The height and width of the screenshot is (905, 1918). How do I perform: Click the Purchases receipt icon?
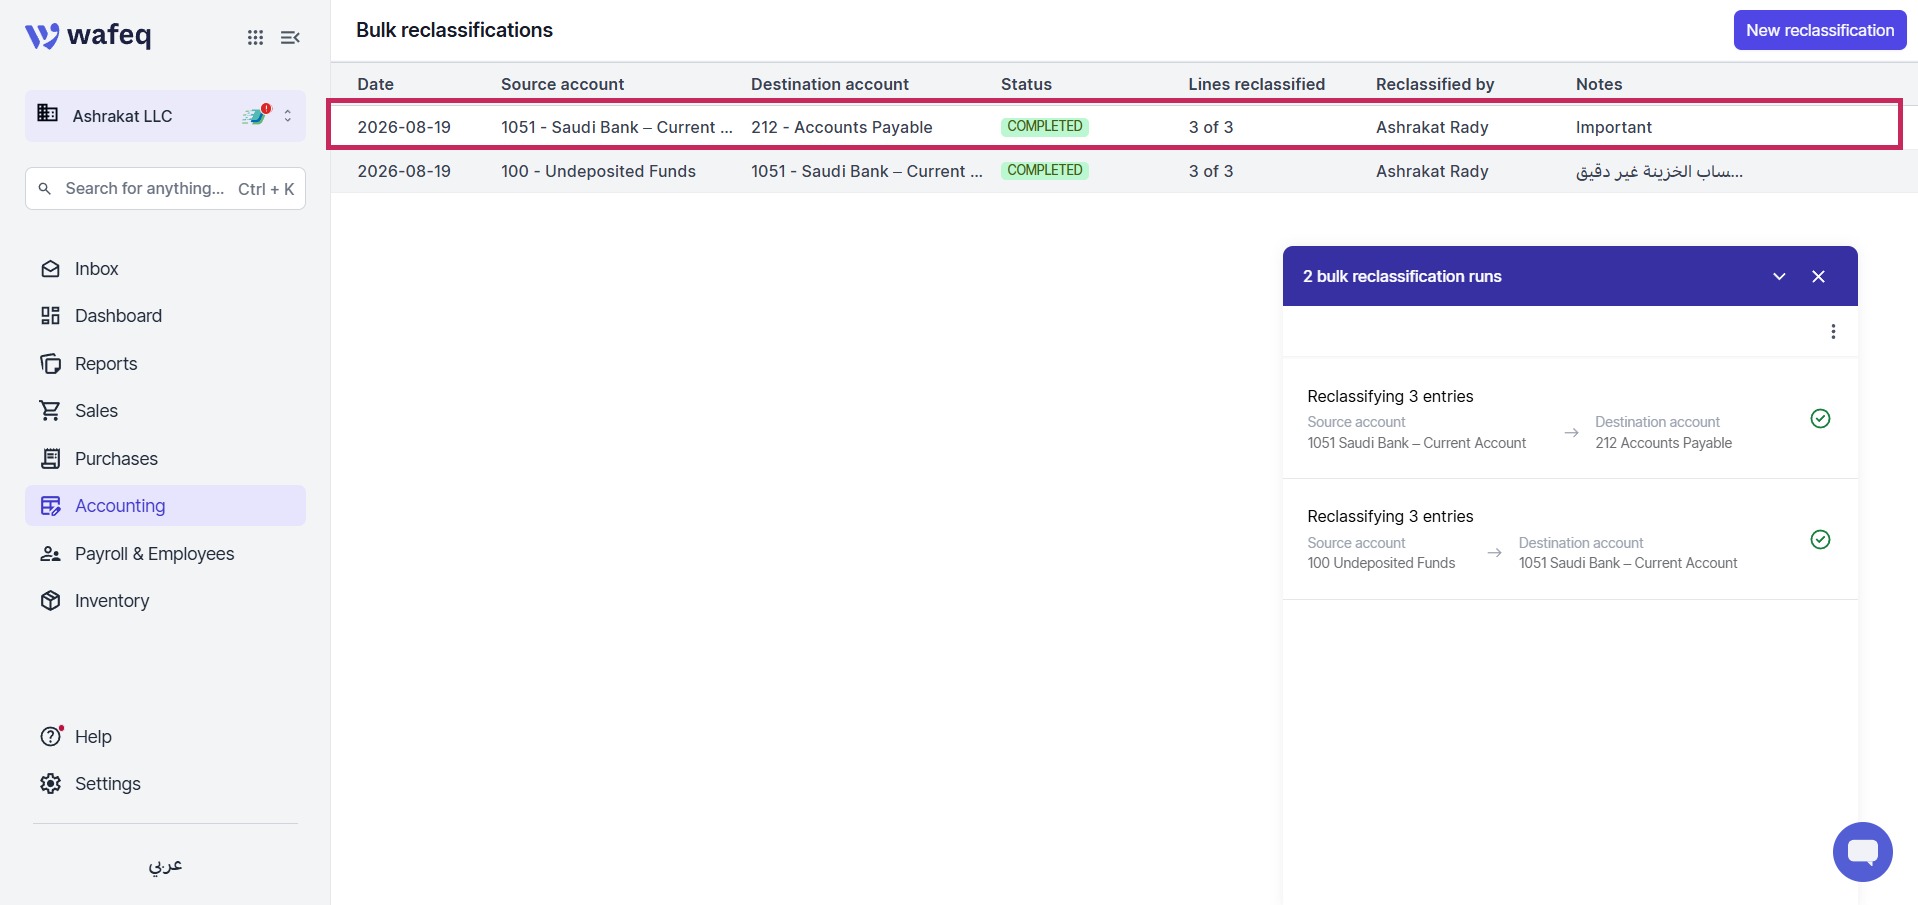pos(50,459)
